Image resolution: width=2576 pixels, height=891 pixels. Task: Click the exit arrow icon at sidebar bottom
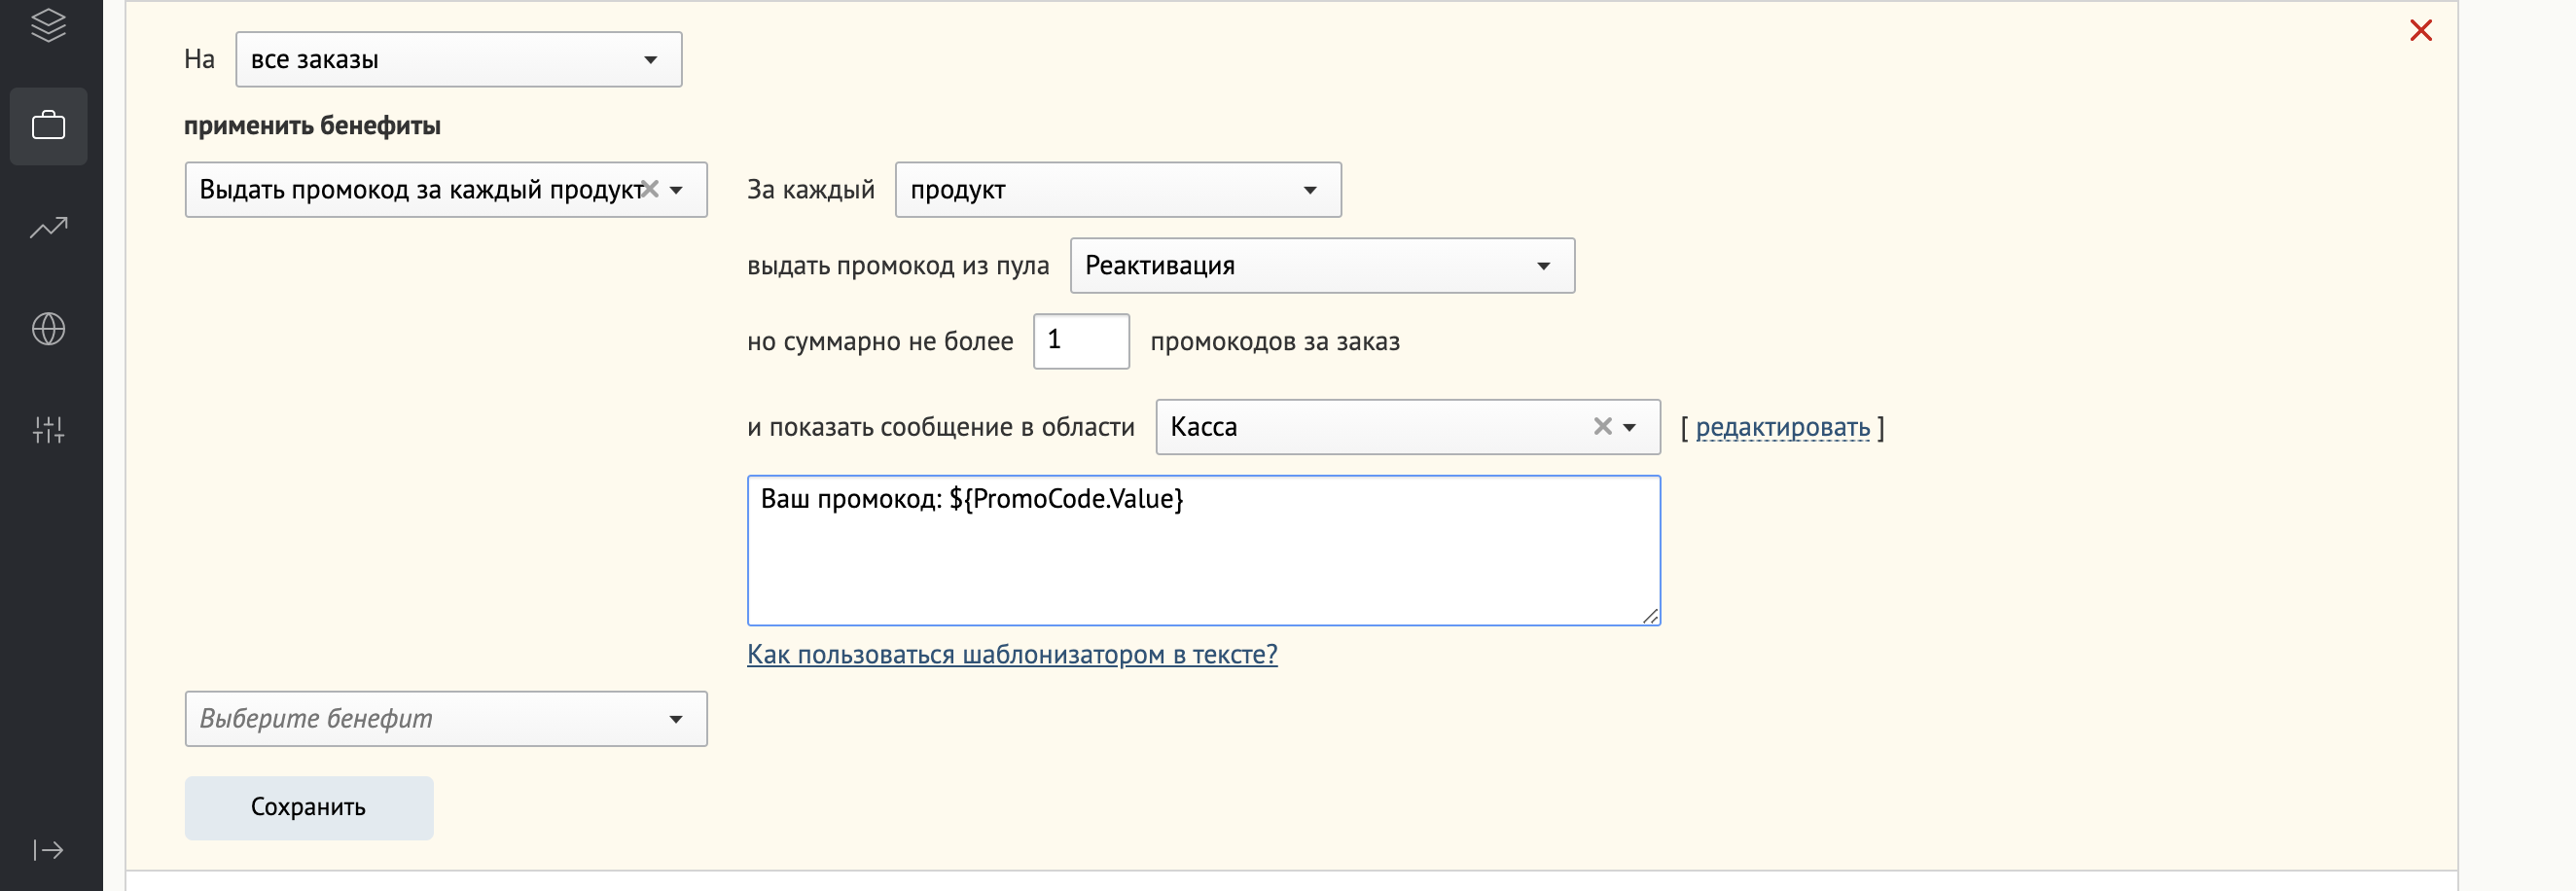48,850
